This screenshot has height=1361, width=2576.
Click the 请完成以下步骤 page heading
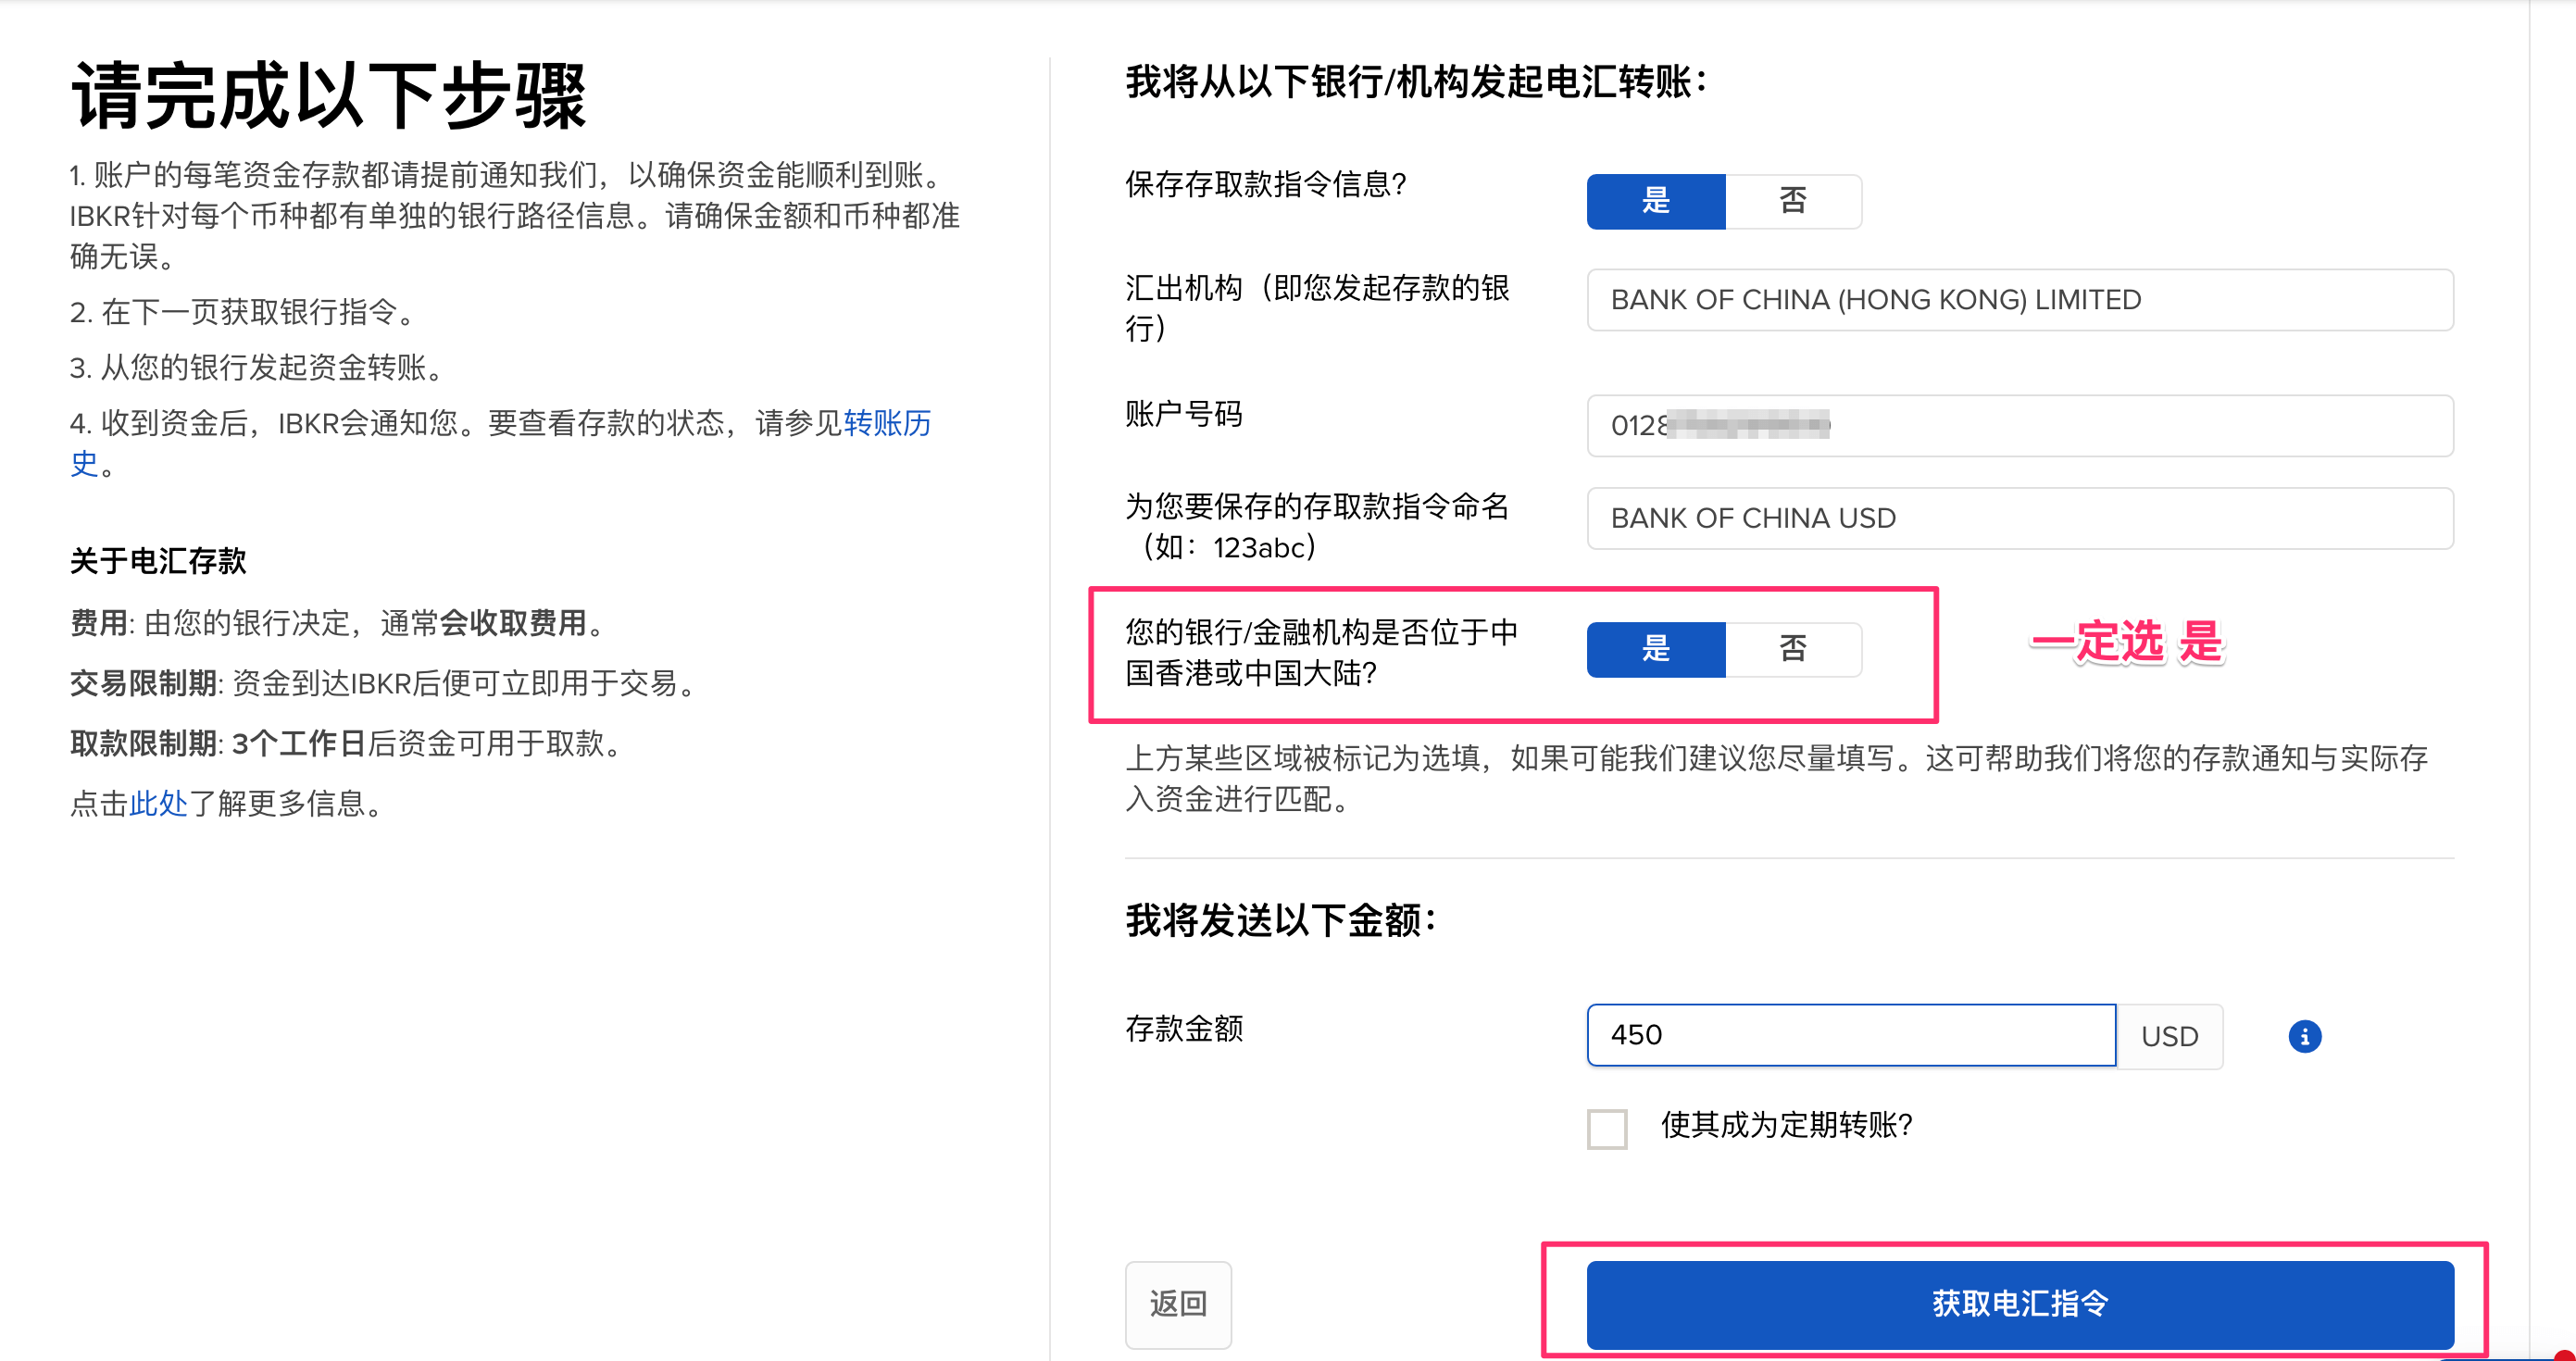coord(328,96)
